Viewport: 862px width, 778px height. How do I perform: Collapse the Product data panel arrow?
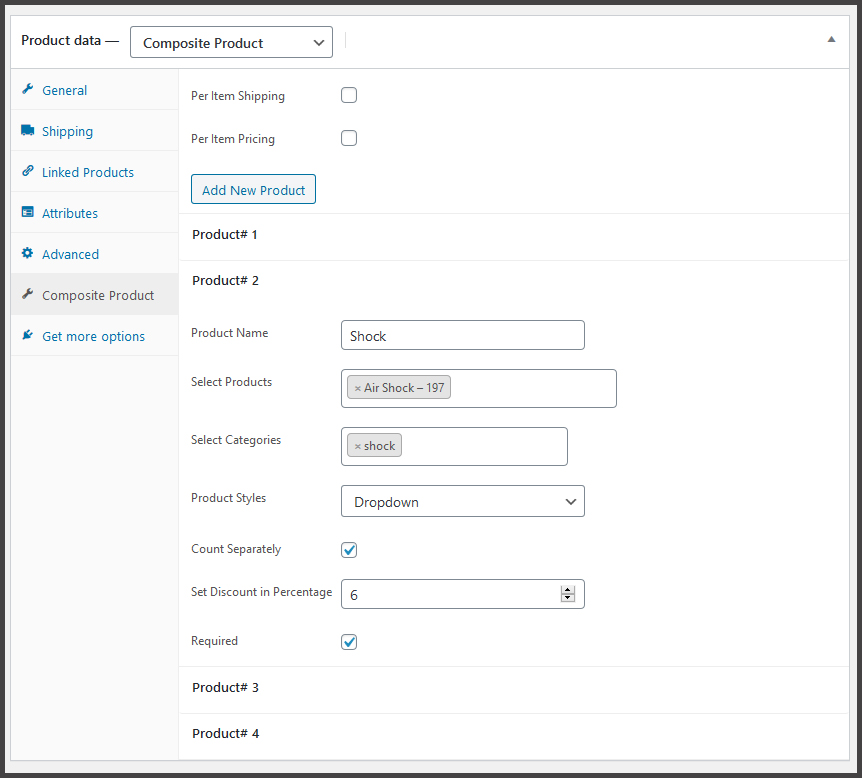pyautogui.click(x=831, y=40)
